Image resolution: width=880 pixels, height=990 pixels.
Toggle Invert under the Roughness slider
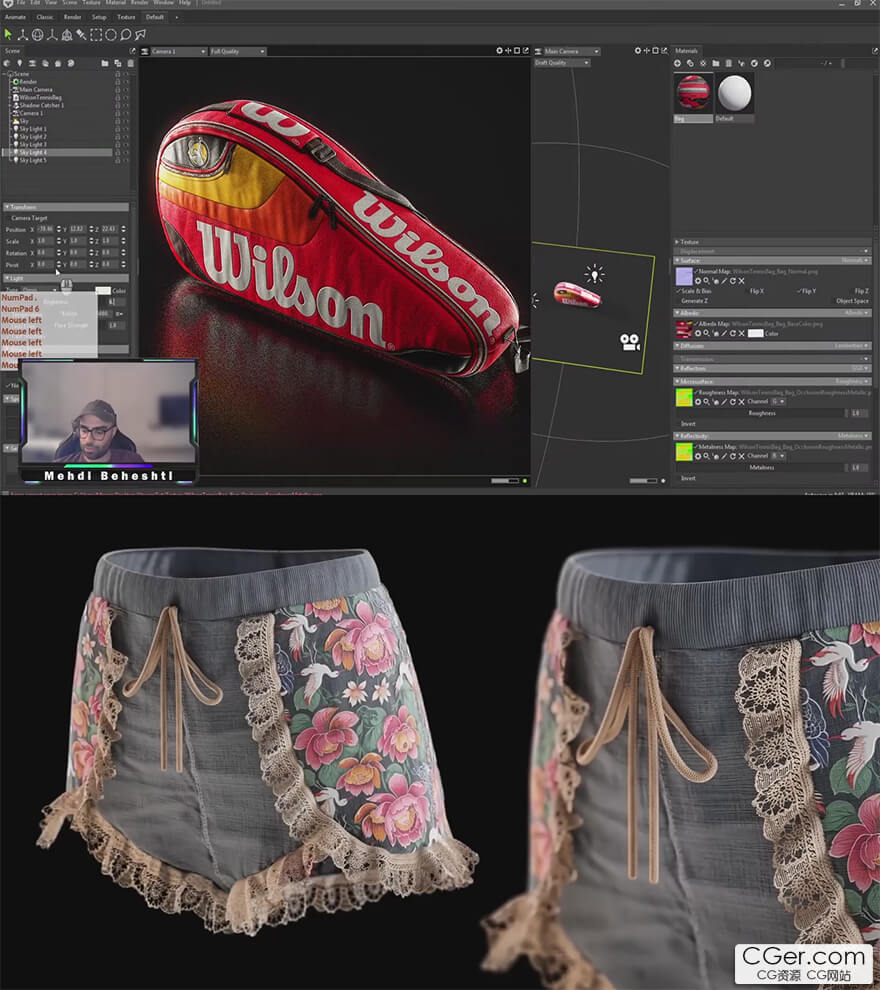tap(678, 424)
